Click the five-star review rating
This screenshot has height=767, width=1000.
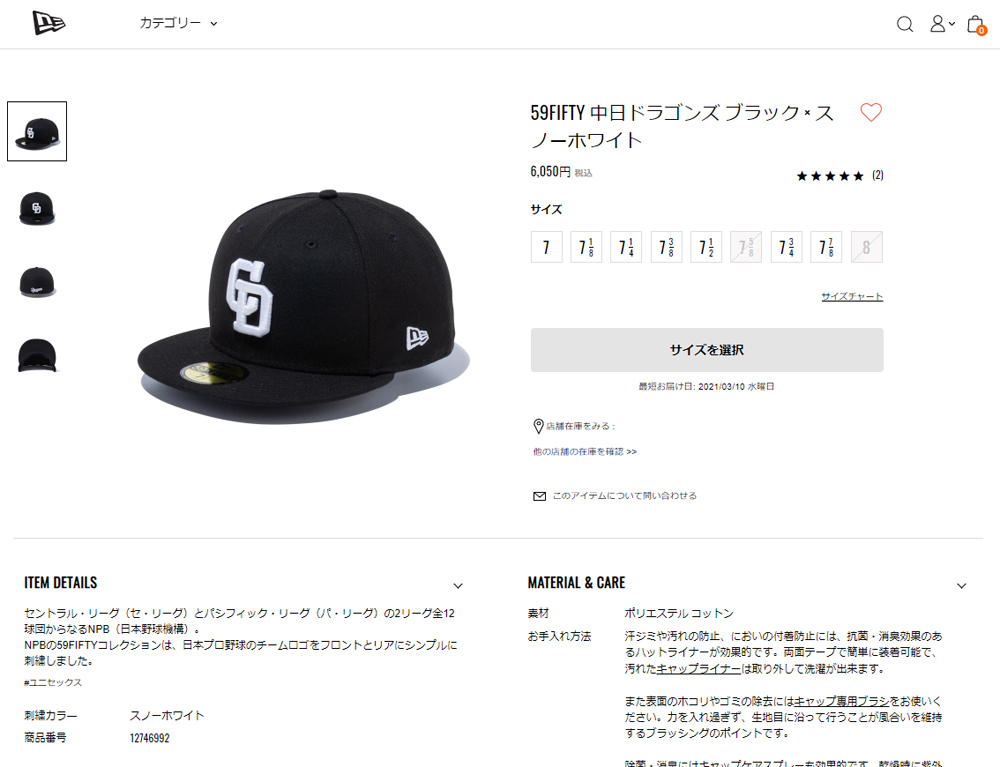830,176
